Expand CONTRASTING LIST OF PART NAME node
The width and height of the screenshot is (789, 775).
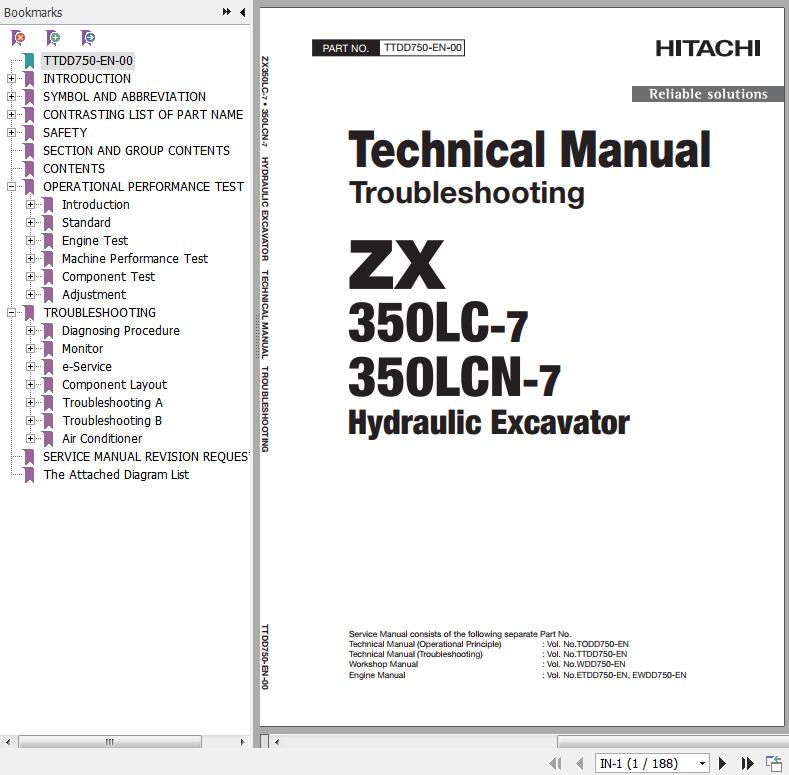[x=11, y=115]
